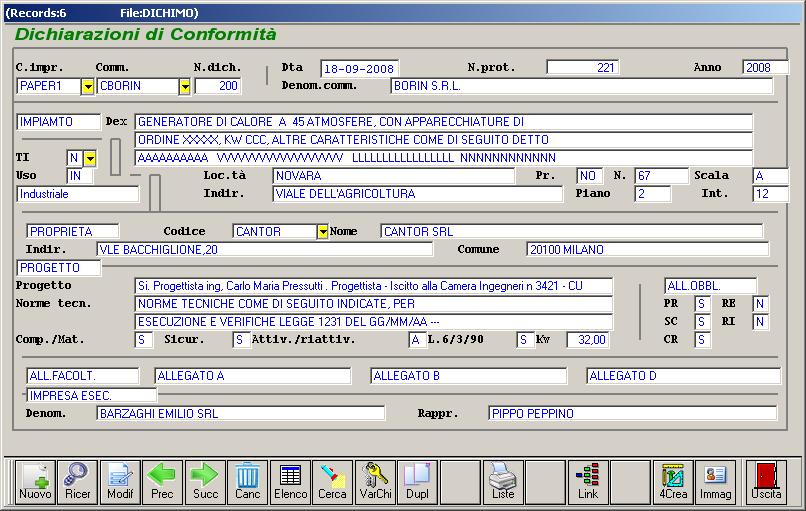Click the PROPRIETA section field
806x511 pixels.
tap(72, 232)
